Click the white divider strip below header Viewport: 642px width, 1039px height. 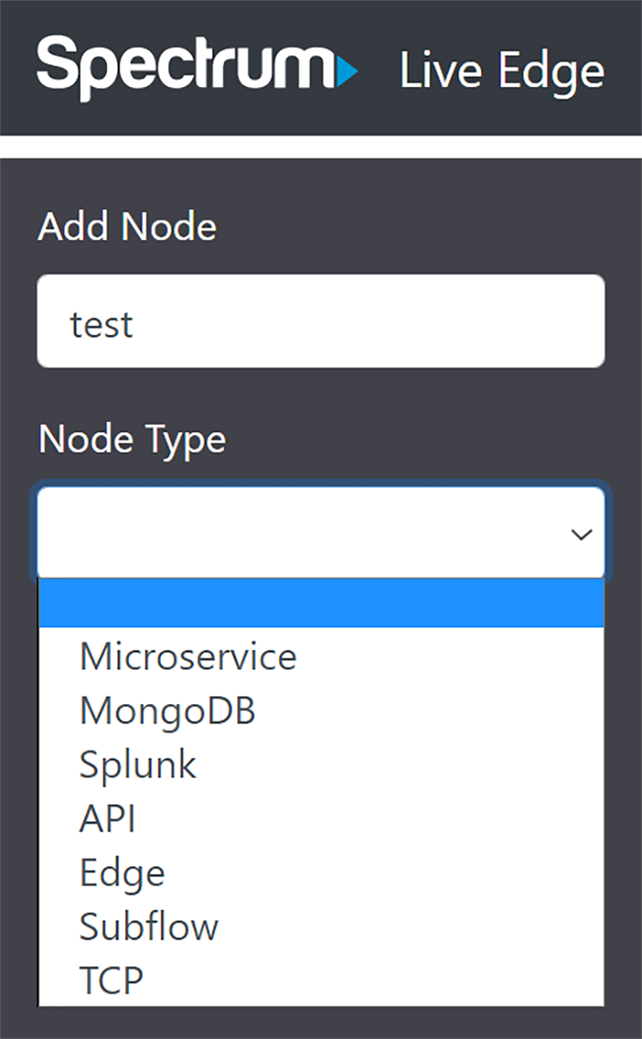point(321,146)
